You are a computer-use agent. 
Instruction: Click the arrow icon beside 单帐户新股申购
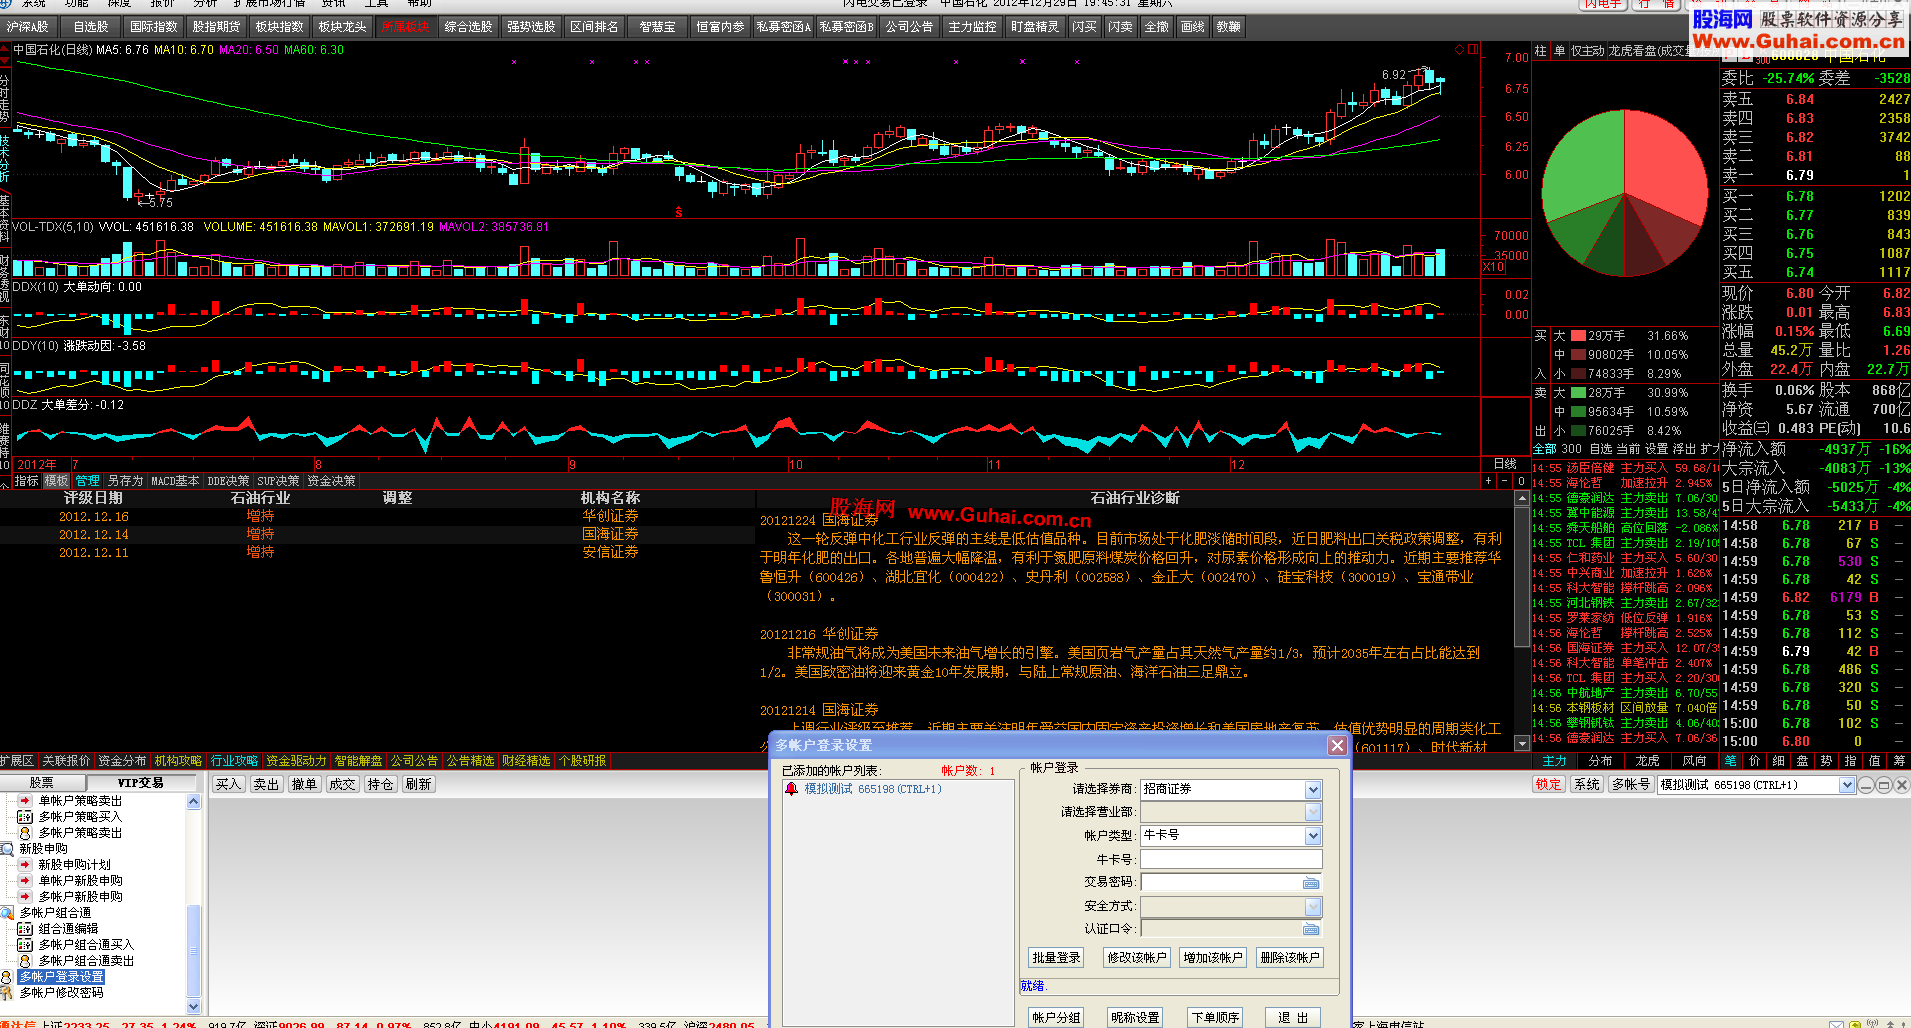coord(25,881)
